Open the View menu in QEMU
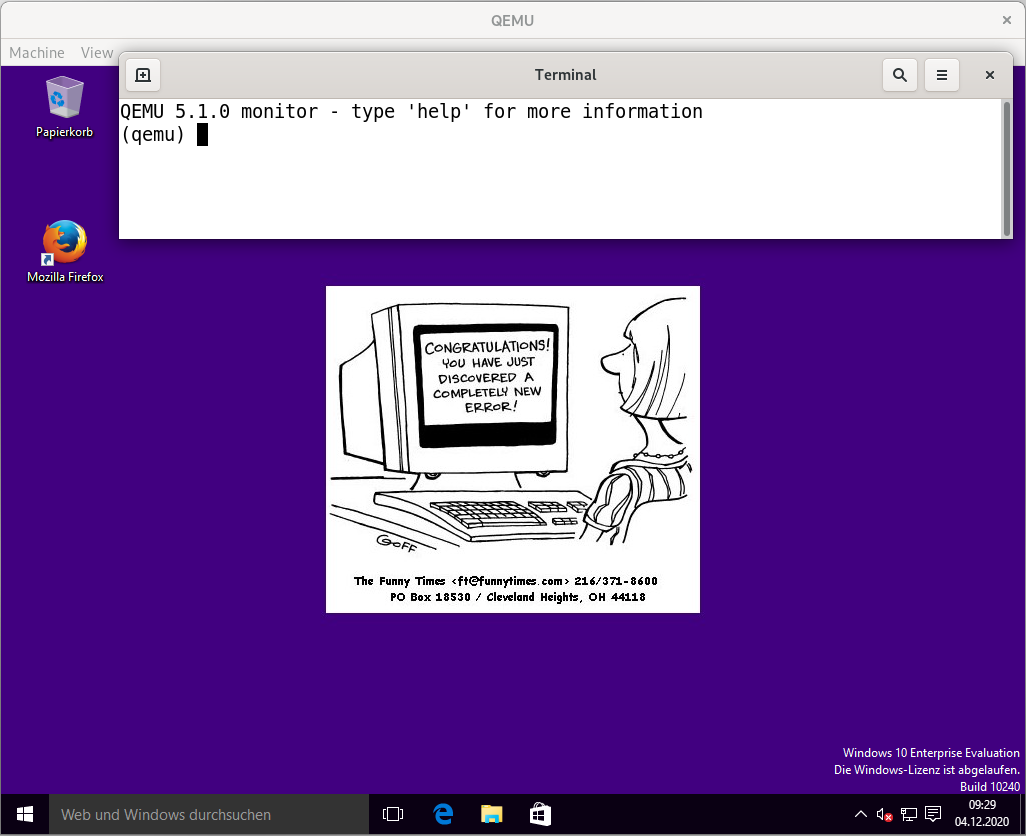This screenshot has width=1026, height=836. point(97,52)
